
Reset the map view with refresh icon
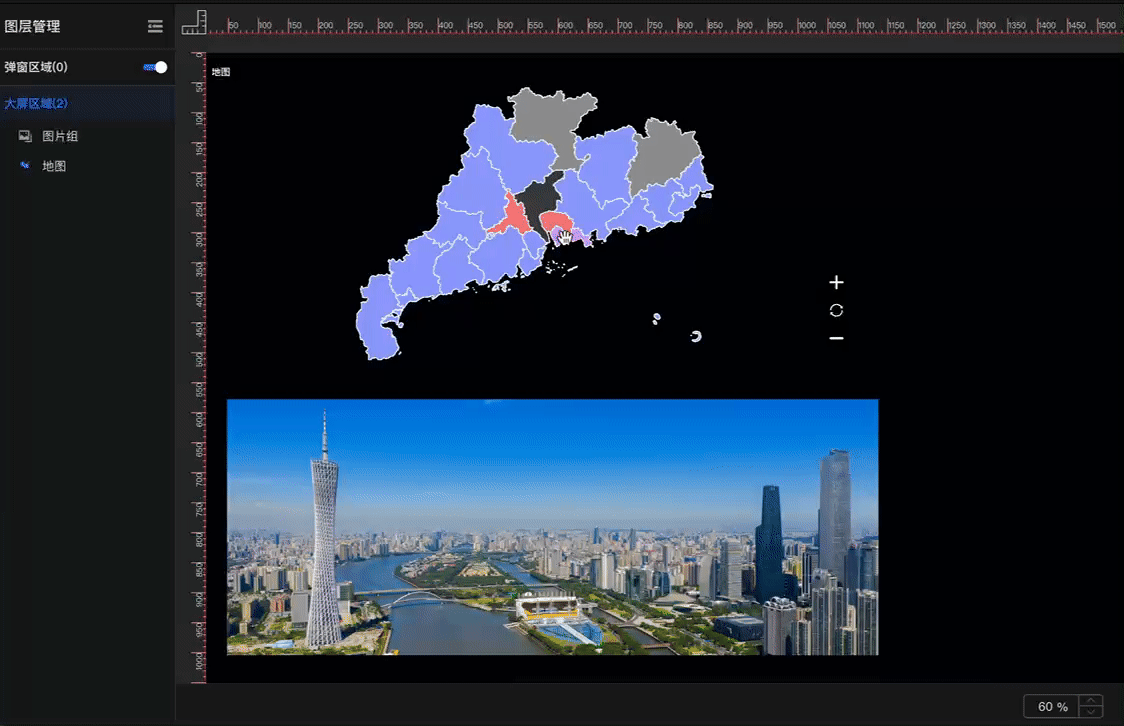[x=836, y=310]
